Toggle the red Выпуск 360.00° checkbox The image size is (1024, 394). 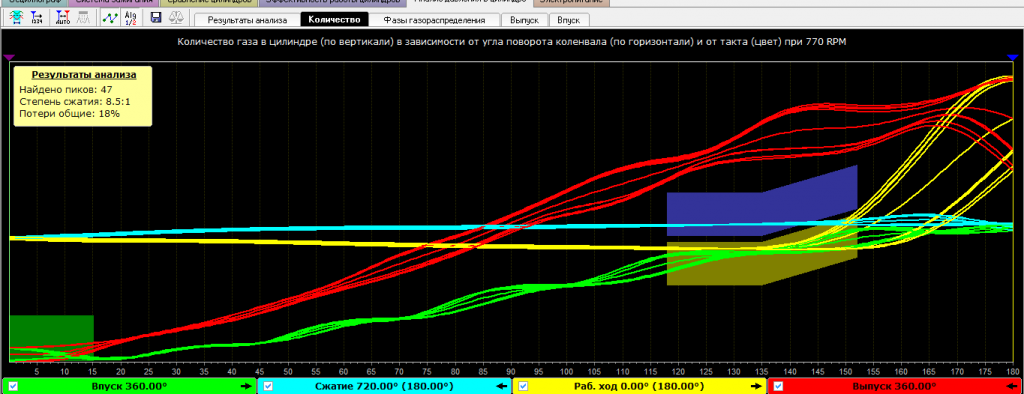[778, 386]
